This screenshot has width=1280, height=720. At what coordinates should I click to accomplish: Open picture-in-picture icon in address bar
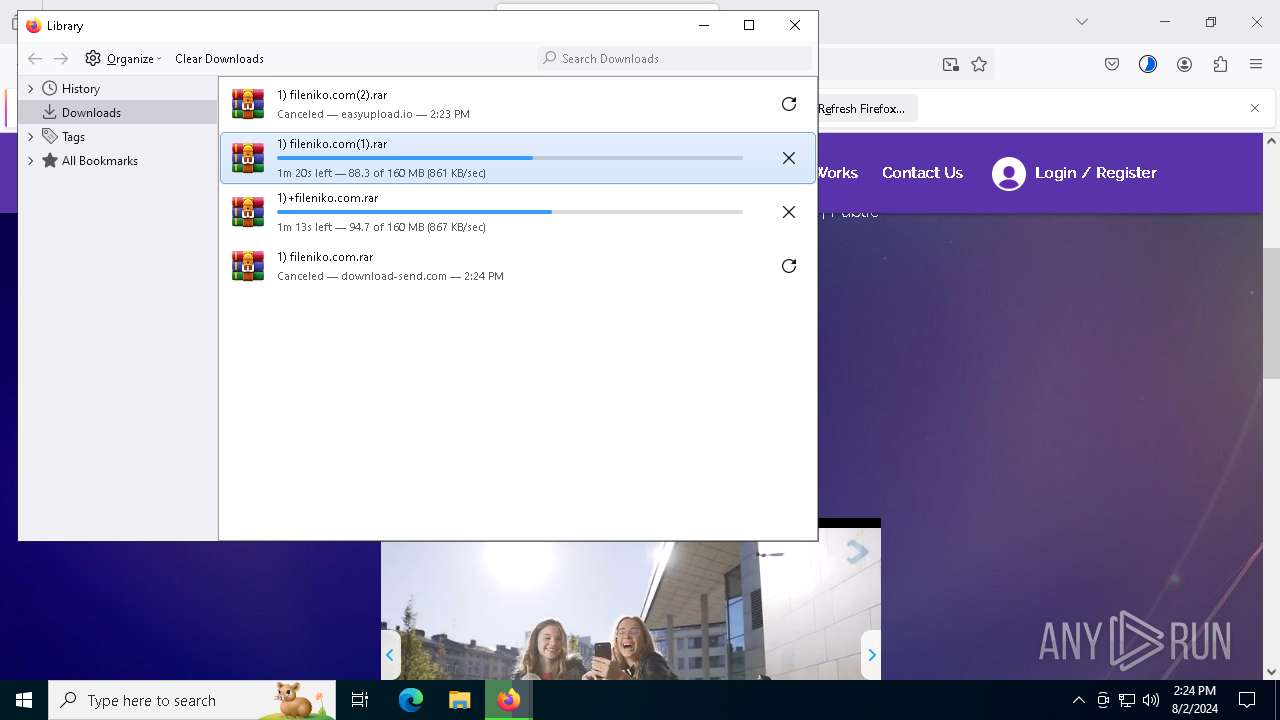coord(950,65)
